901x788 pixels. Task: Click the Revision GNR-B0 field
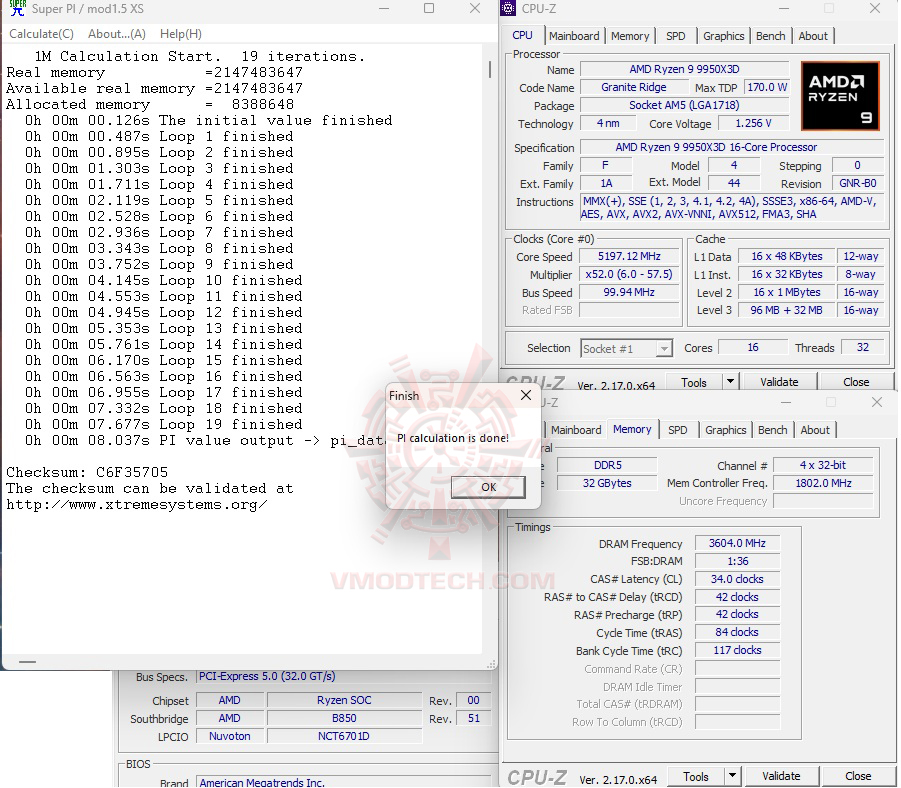tap(857, 183)
